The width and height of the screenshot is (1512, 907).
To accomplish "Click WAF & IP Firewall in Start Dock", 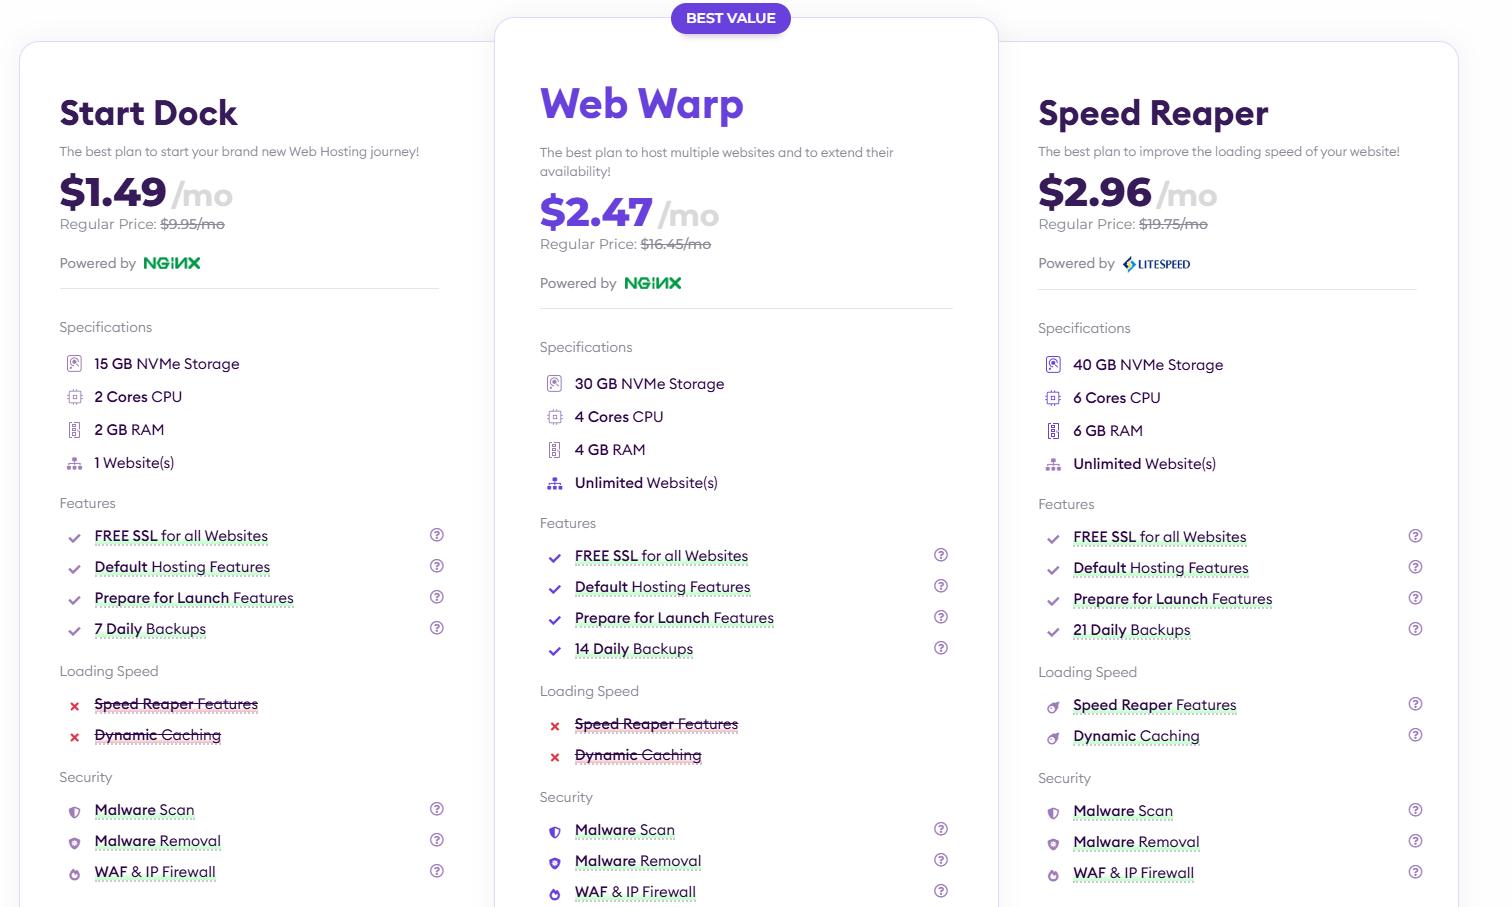I will click(155, 872).
